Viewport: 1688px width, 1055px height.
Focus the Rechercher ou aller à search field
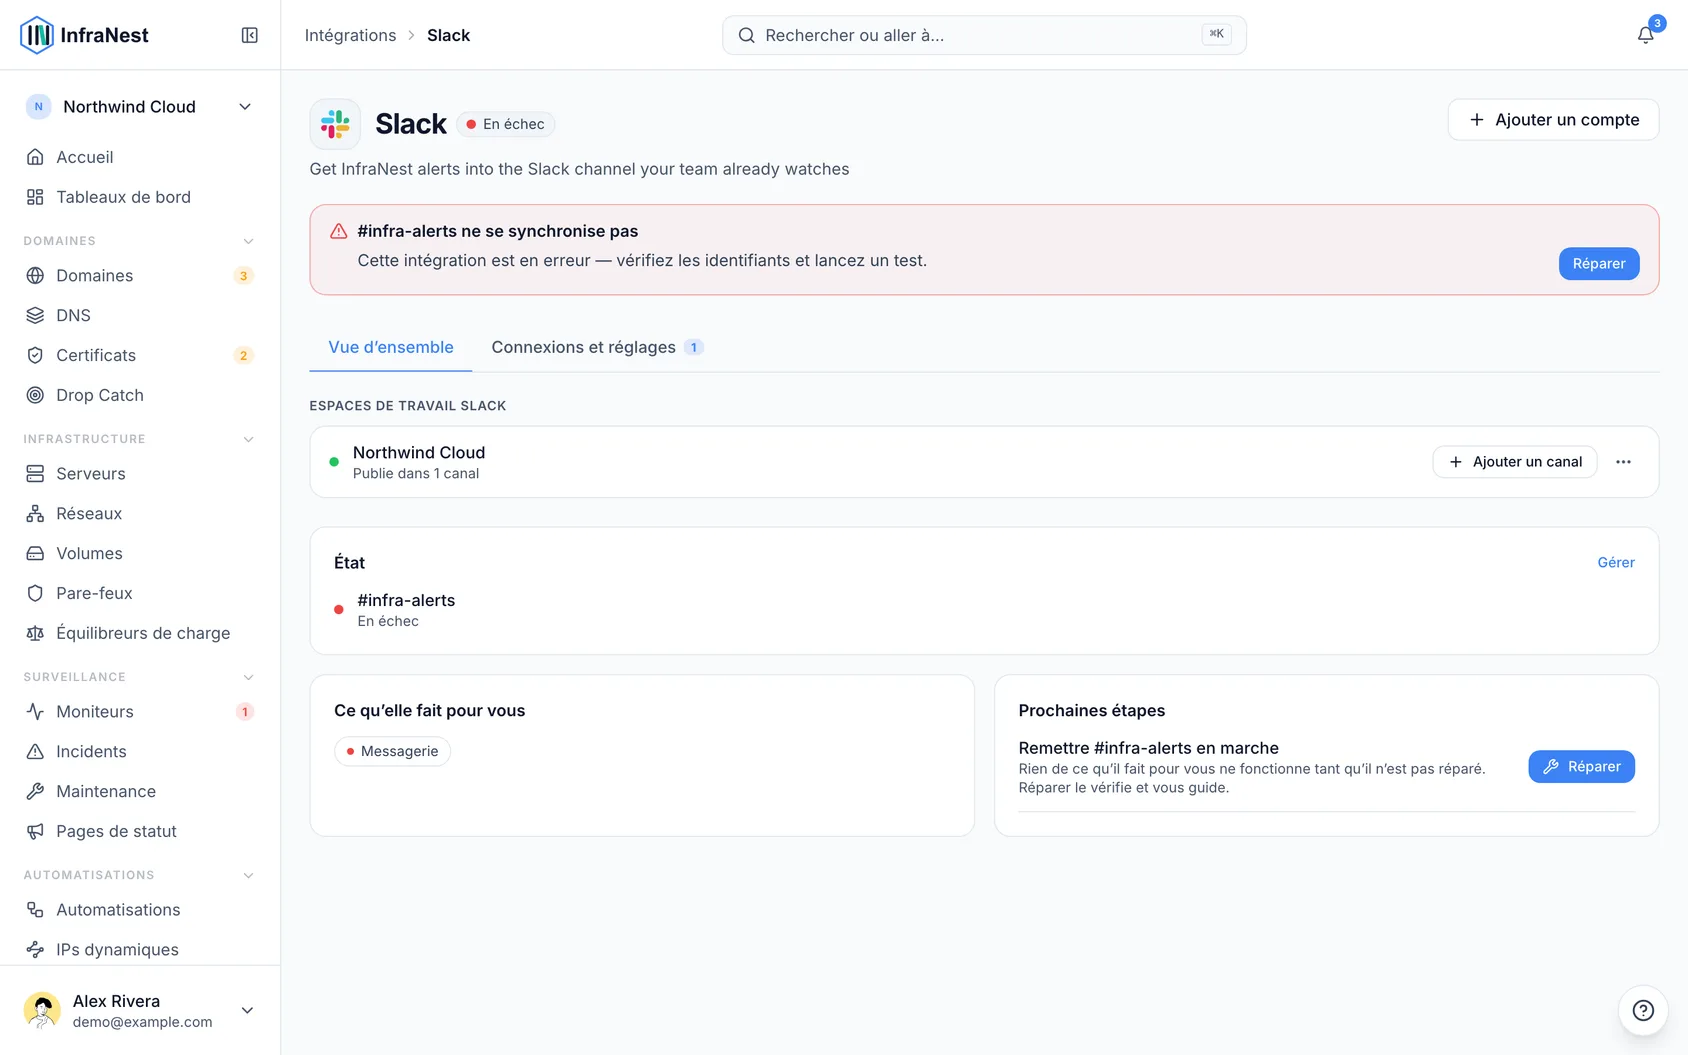984,35
